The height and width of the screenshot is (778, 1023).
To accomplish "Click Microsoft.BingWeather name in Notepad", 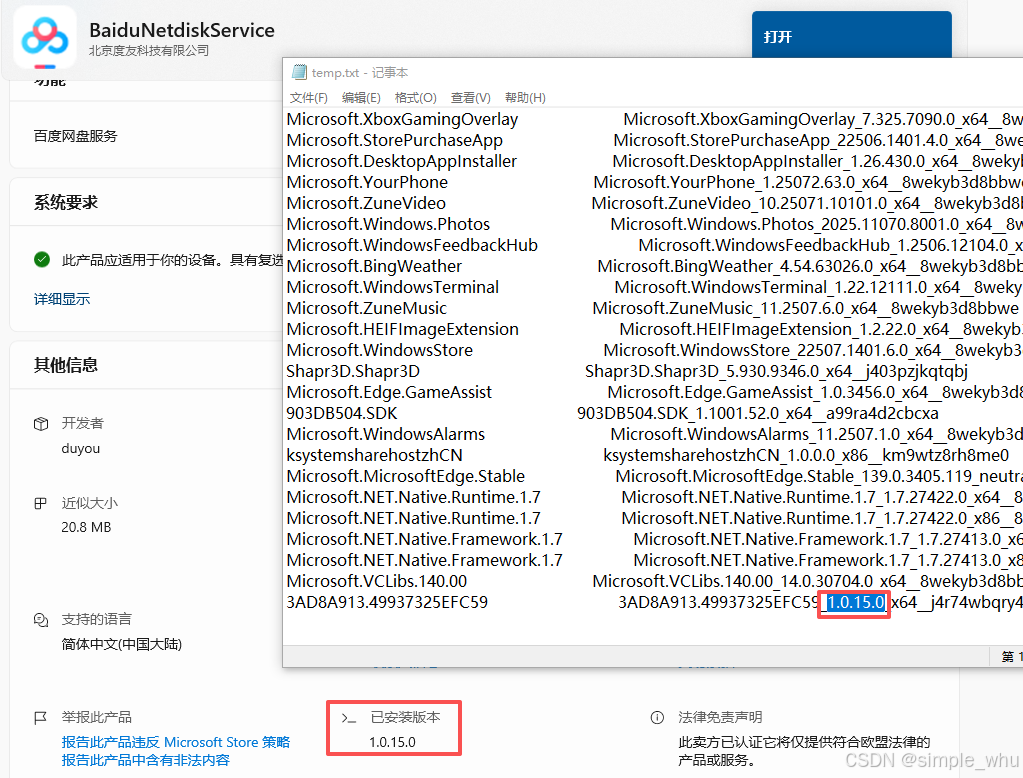I will 374,266.
